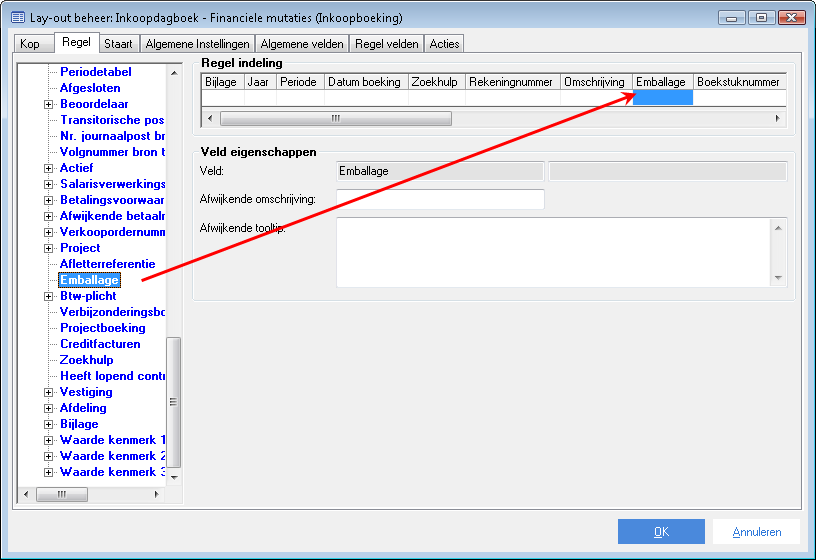816x560 pixels.
Task: Switch to the Algemene velden tab
Action: (x=302, y=44)
